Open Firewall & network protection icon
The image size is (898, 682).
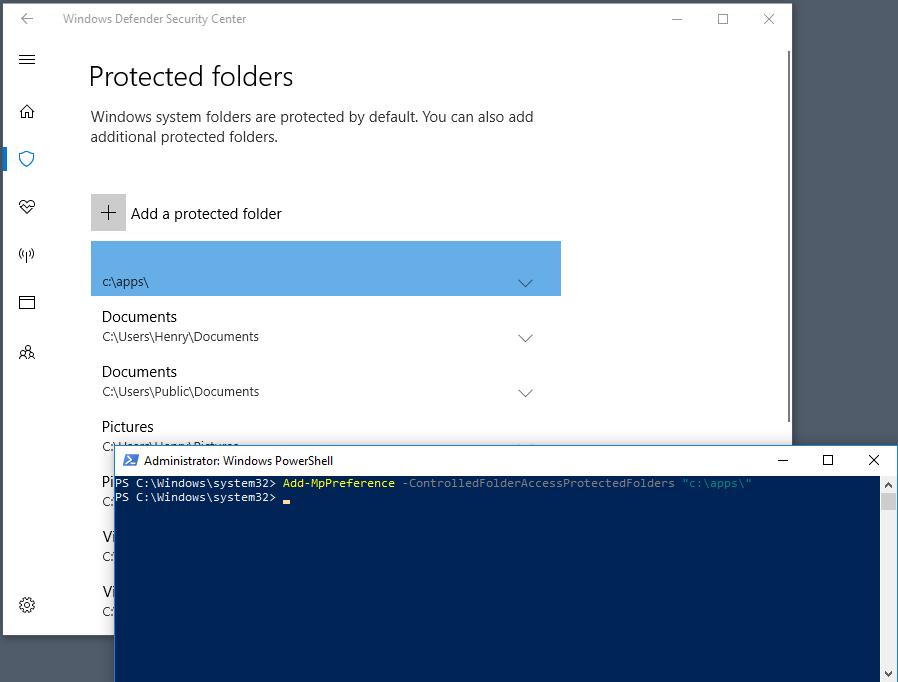[26, 254]
